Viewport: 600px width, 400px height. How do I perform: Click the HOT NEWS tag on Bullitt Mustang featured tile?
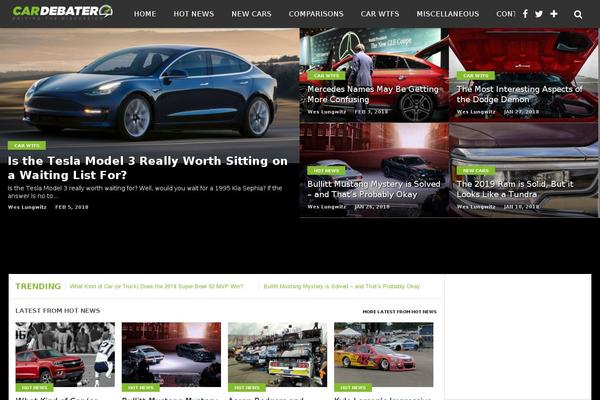click(x=326, y=170)
